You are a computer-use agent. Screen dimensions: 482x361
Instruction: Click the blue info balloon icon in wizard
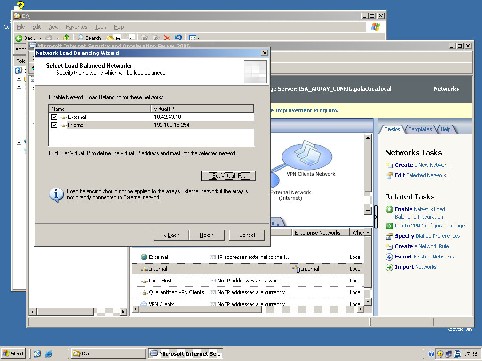coord(56,195)
